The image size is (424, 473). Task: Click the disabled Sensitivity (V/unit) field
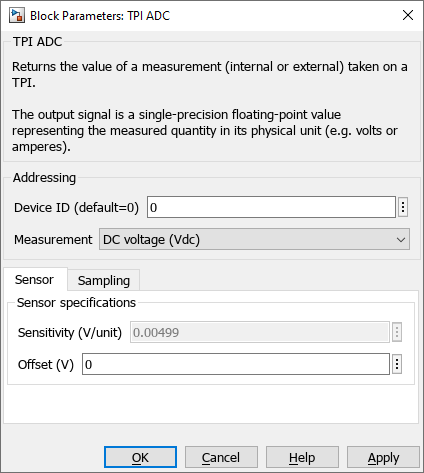tap(260, 332)
